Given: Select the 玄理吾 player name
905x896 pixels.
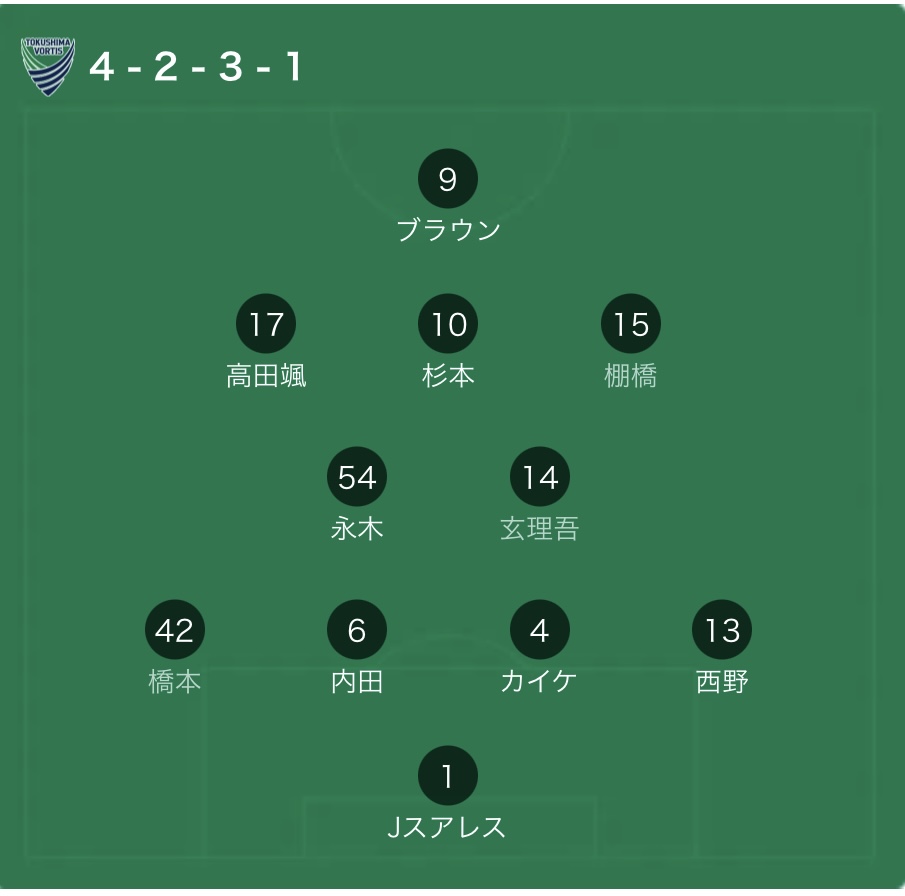Looking at the screenshot, I should click(540, 528).
